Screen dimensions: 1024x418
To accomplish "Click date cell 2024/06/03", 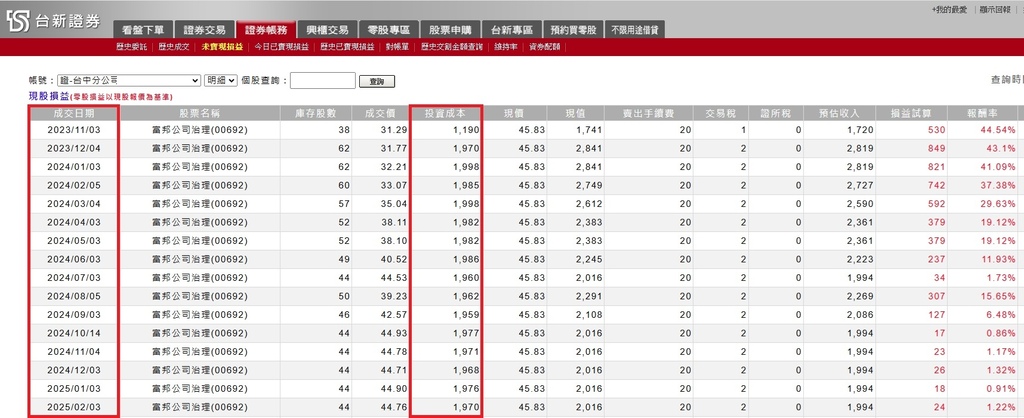I will (x=74, y=259).
